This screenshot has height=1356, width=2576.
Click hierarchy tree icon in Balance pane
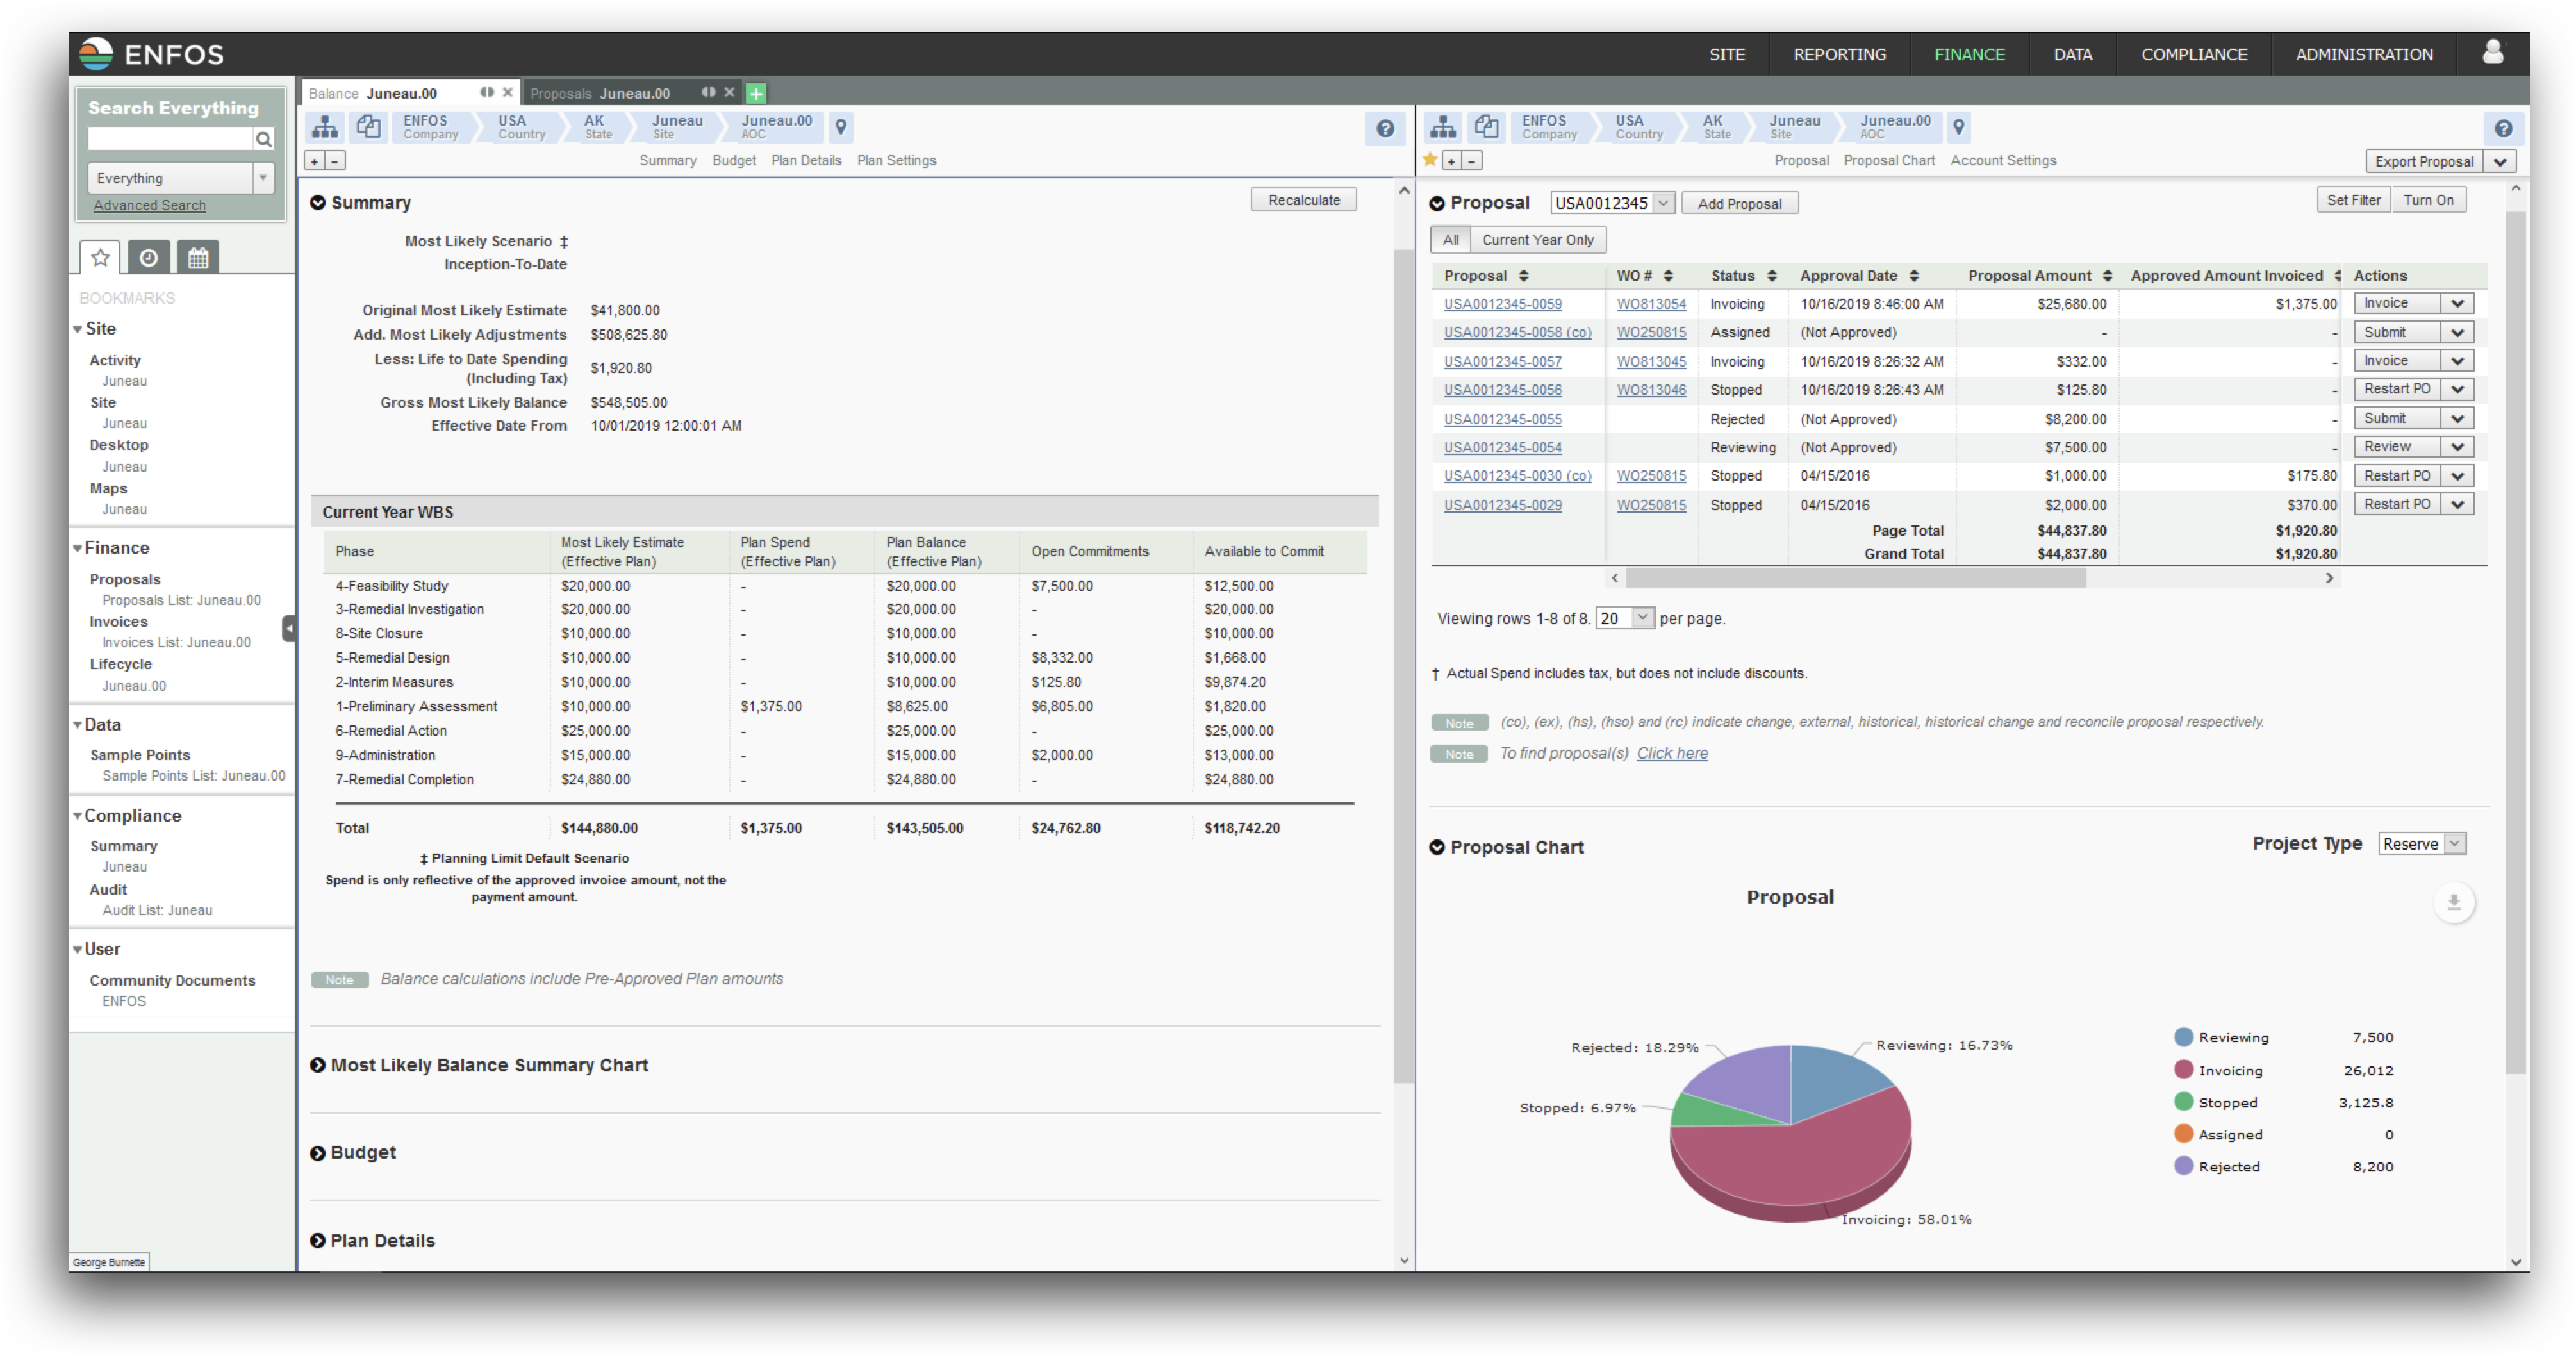tap(324, 127)
